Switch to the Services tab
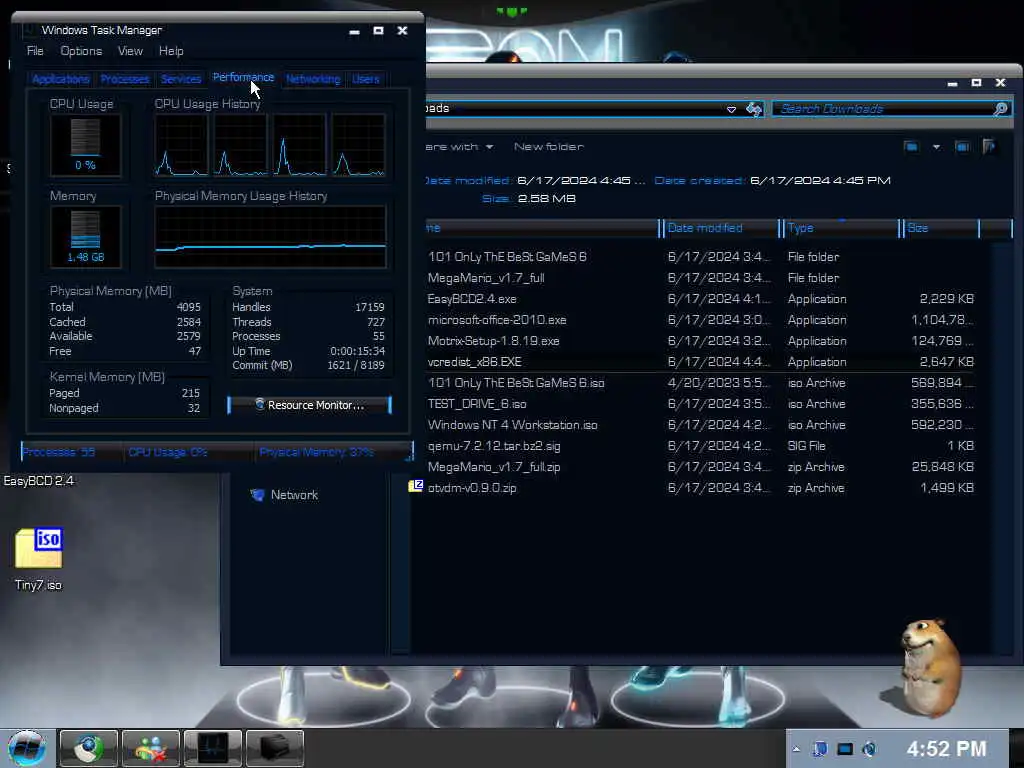The height and width of the screenshot is (768, 1024). coord(181,79)
